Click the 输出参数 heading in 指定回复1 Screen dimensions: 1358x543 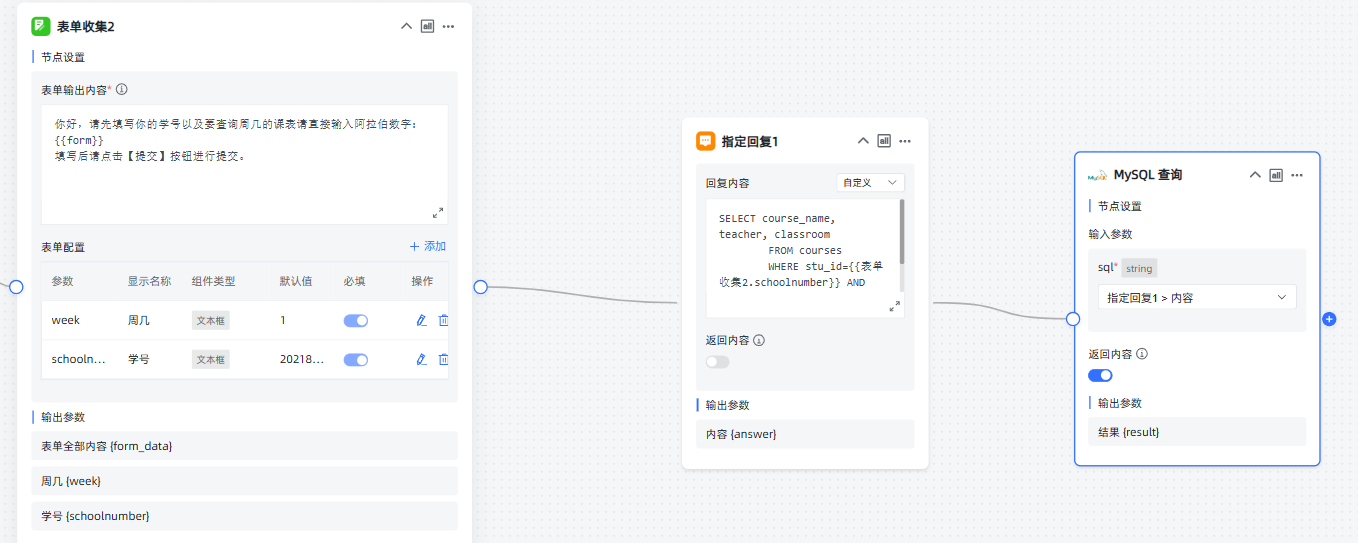tap(727, 405)
